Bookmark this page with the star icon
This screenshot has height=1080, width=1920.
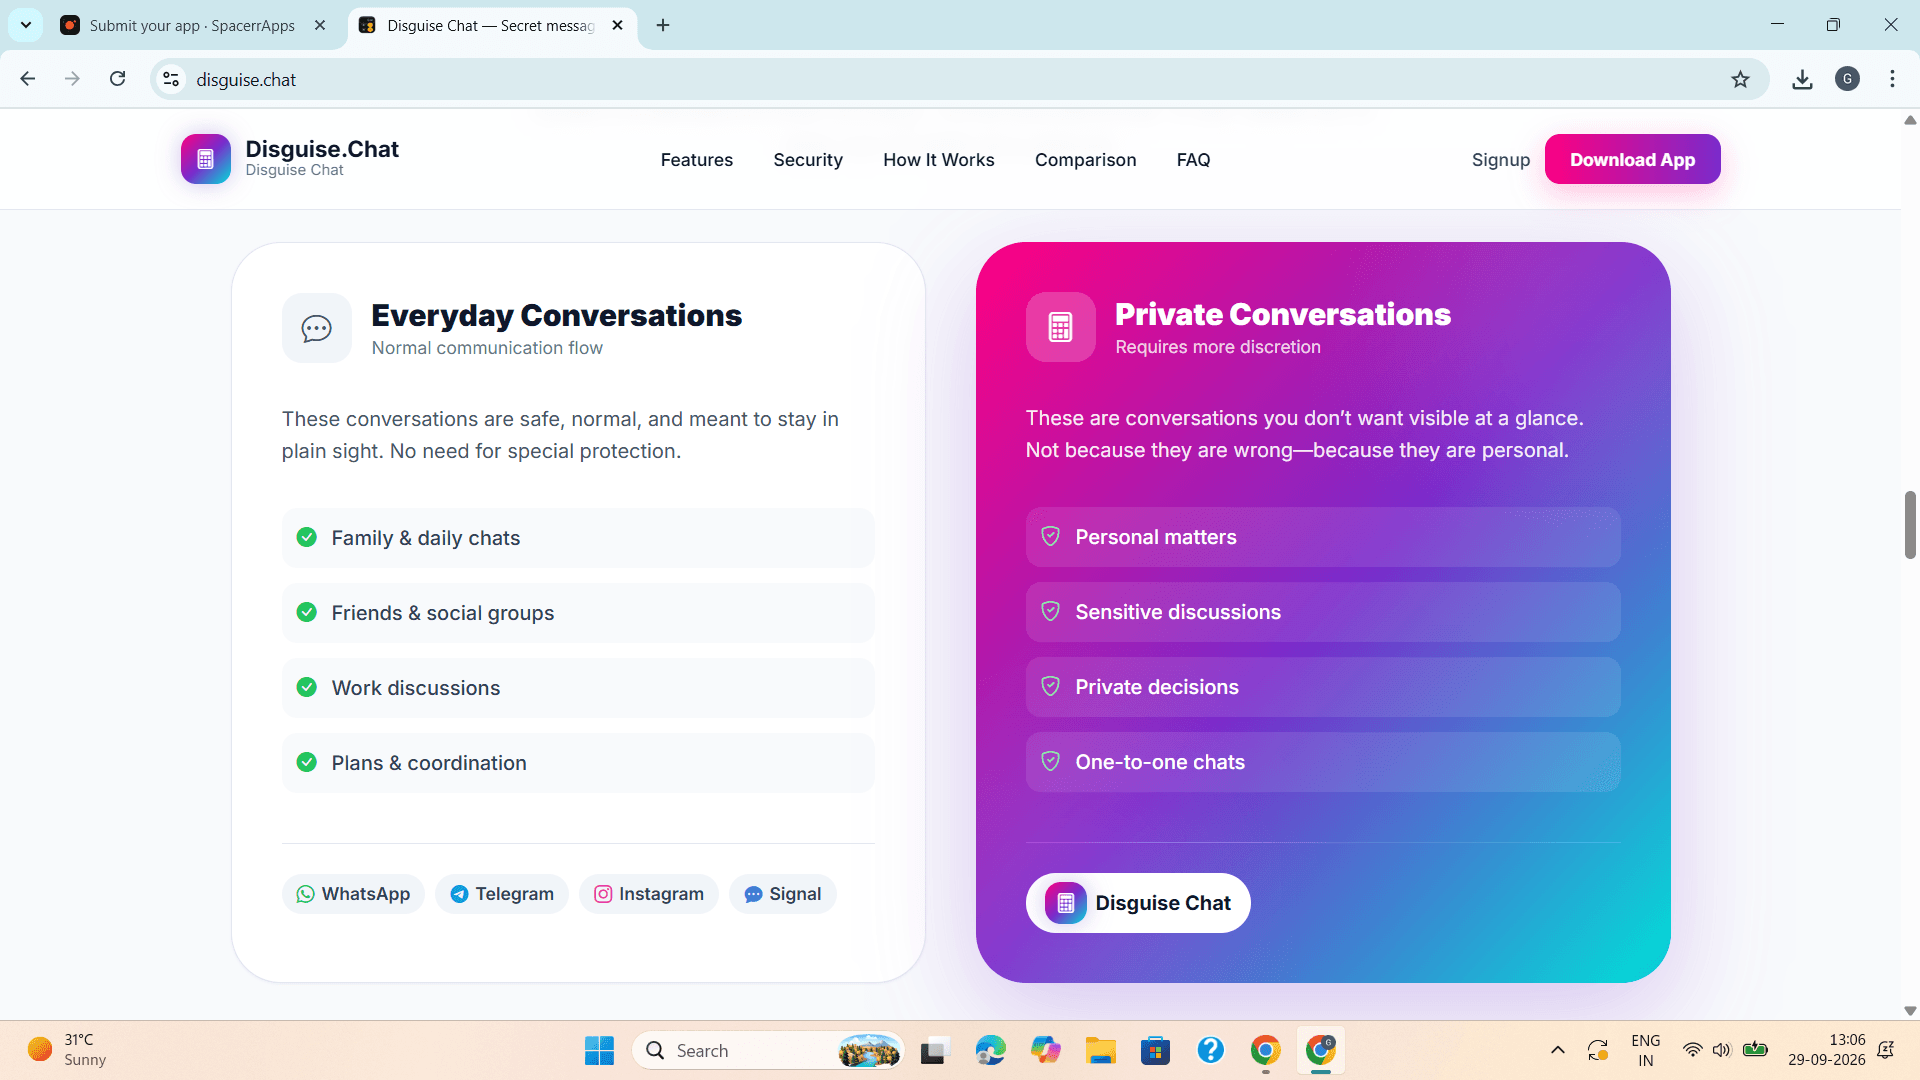[x=1741, y=79]
